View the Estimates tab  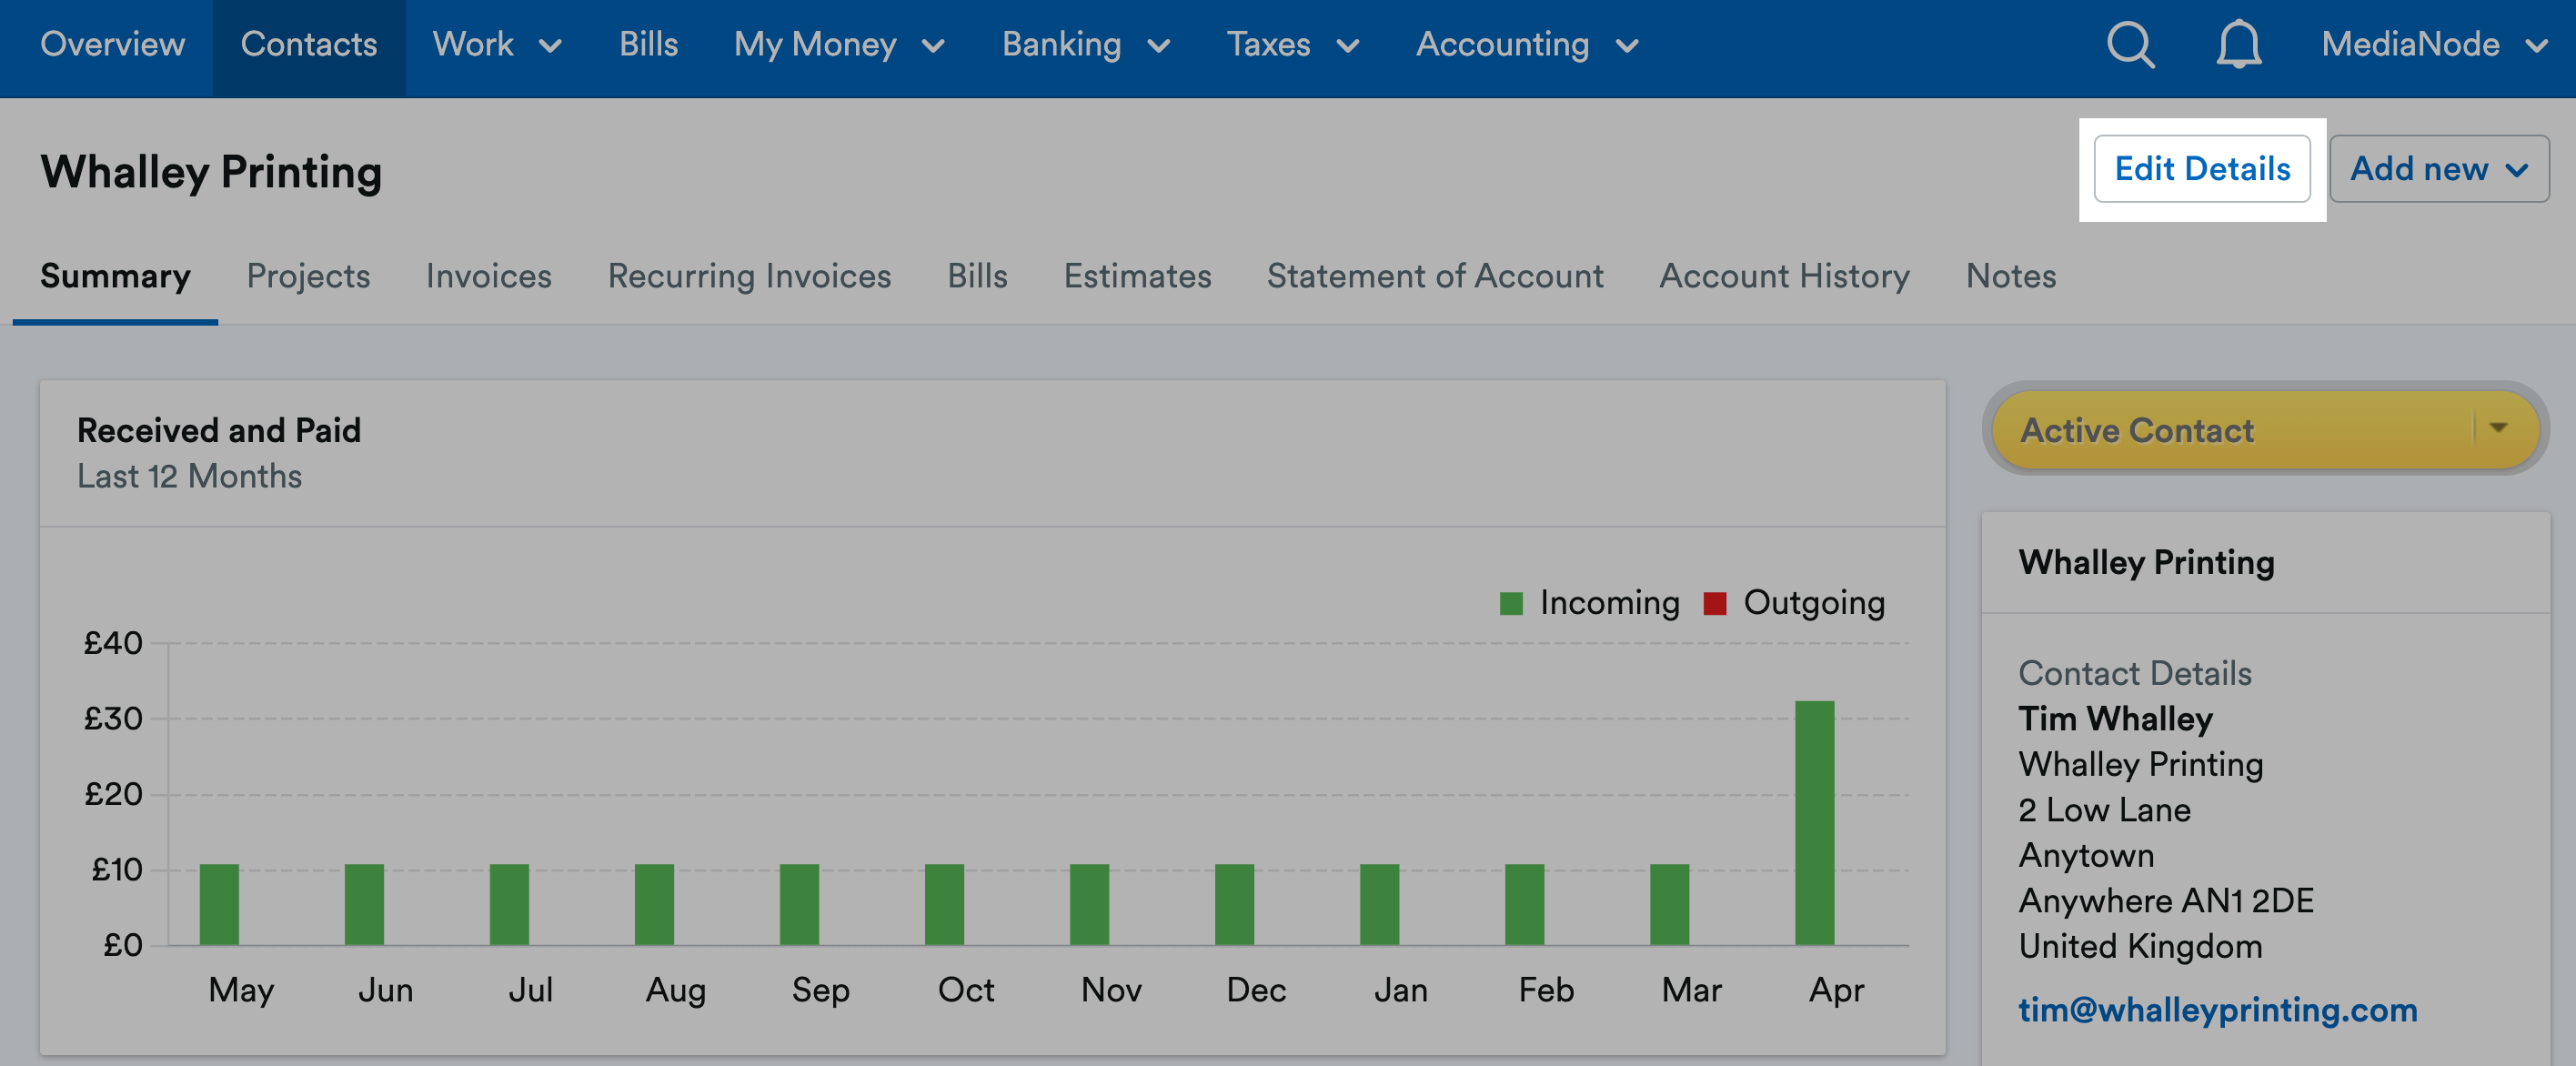(x=1137, y=276)
